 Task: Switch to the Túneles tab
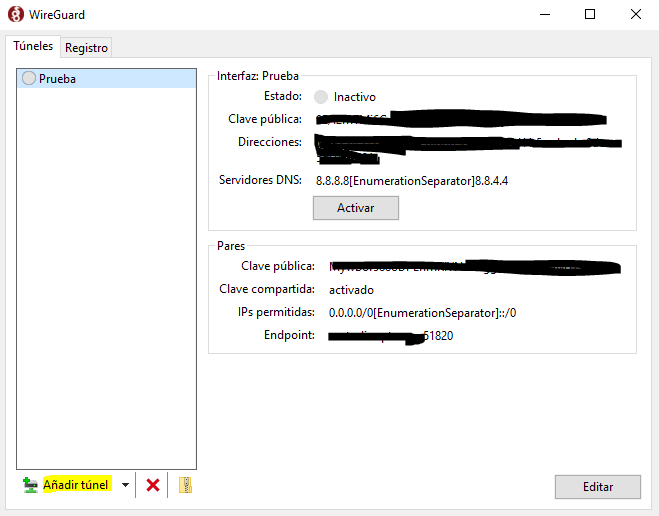coord(33,46)
